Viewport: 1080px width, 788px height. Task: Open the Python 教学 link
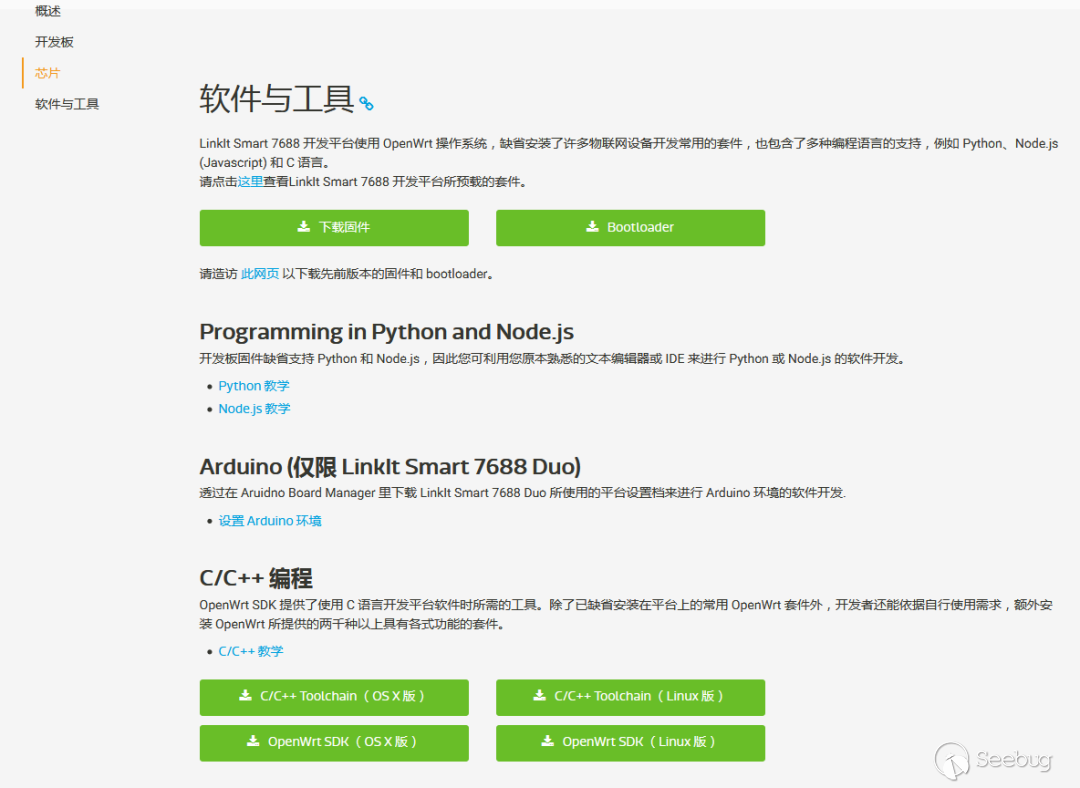253,386
